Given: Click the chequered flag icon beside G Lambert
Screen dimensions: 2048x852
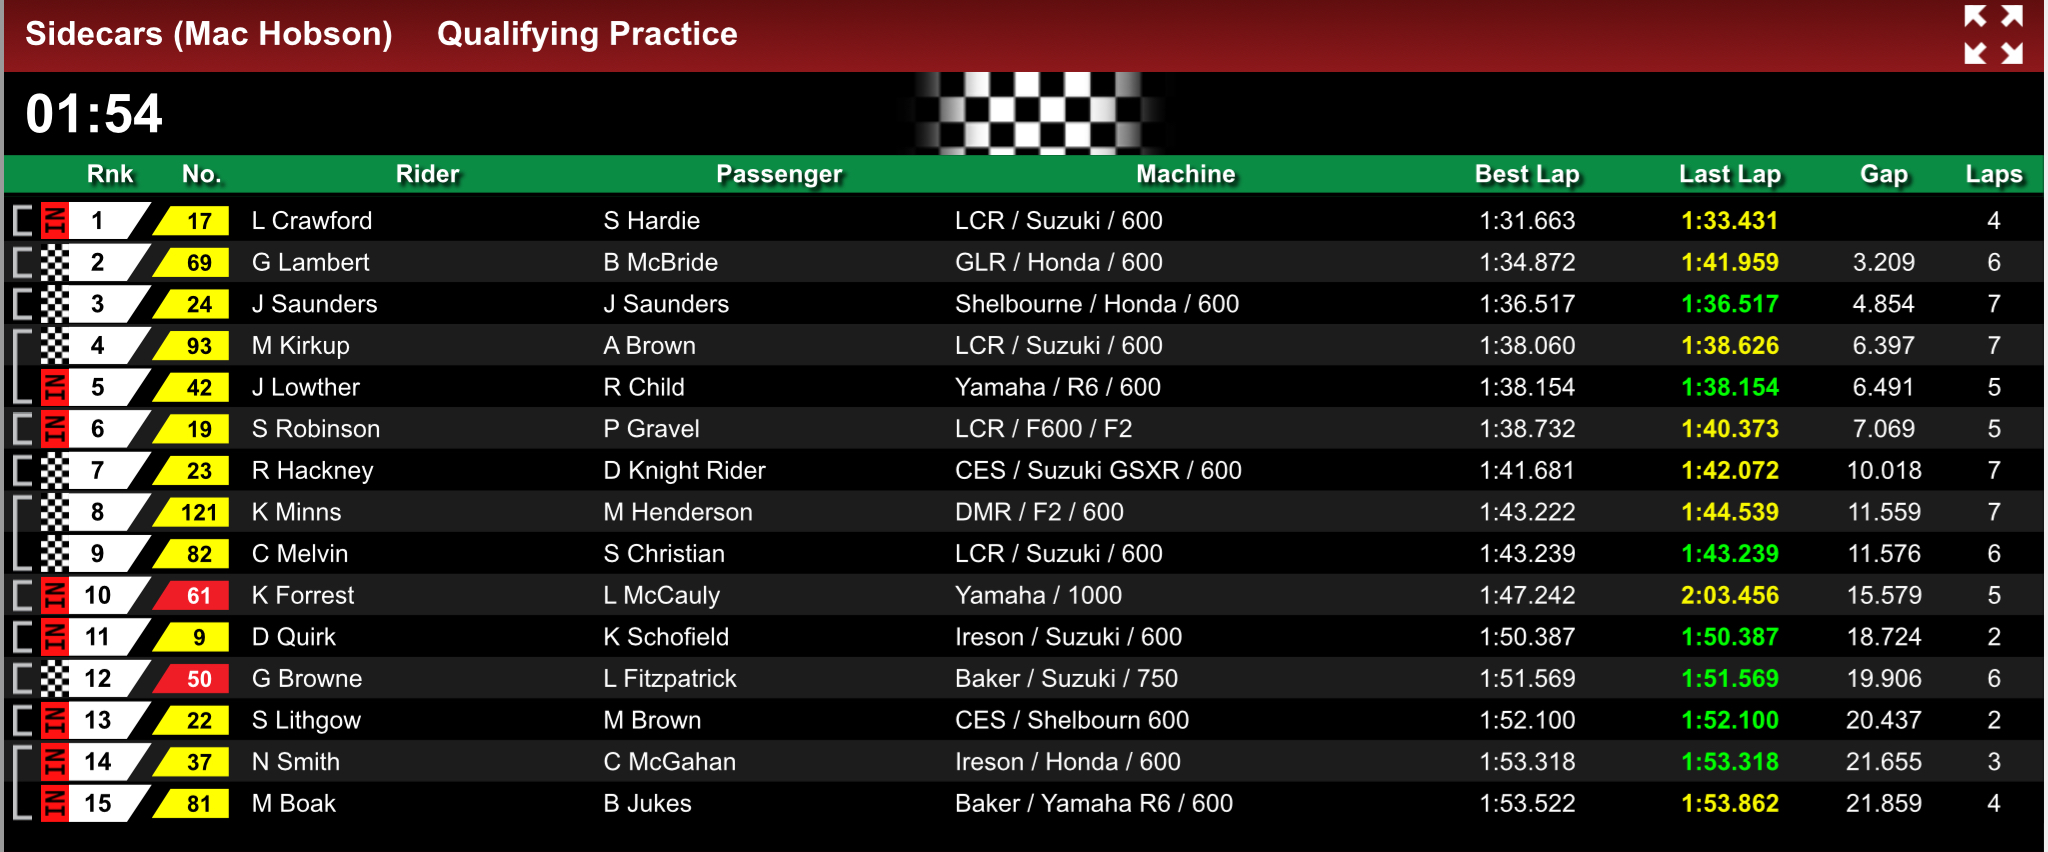Looking at the screenshot, I should point(55,262).
